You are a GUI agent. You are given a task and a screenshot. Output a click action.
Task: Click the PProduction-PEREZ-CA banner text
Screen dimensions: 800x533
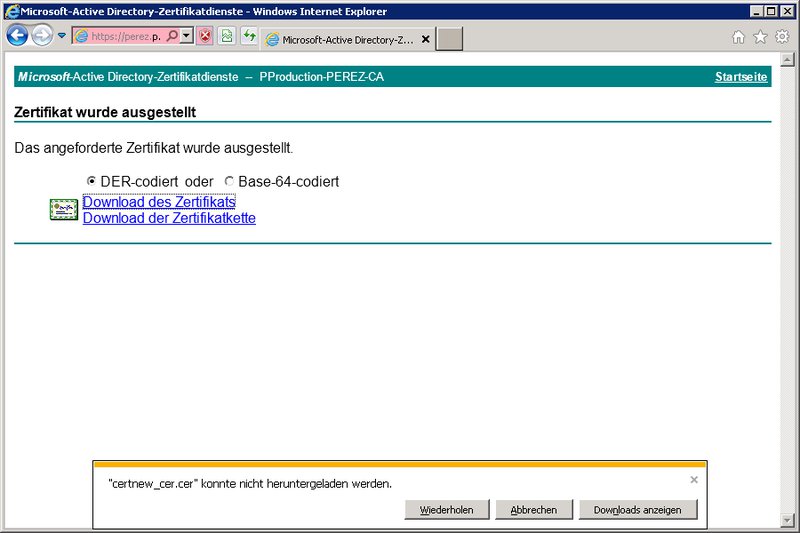click(322, 77)
